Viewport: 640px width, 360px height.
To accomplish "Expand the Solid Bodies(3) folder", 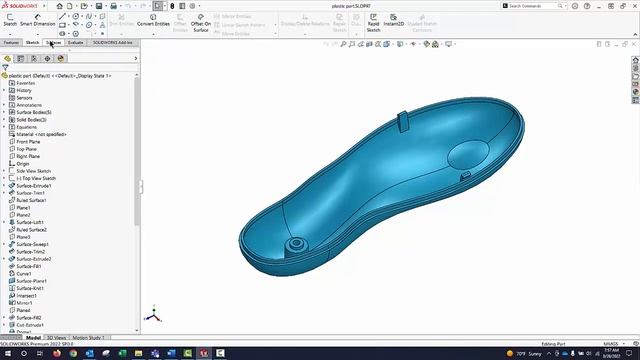I will pos(4,120).
